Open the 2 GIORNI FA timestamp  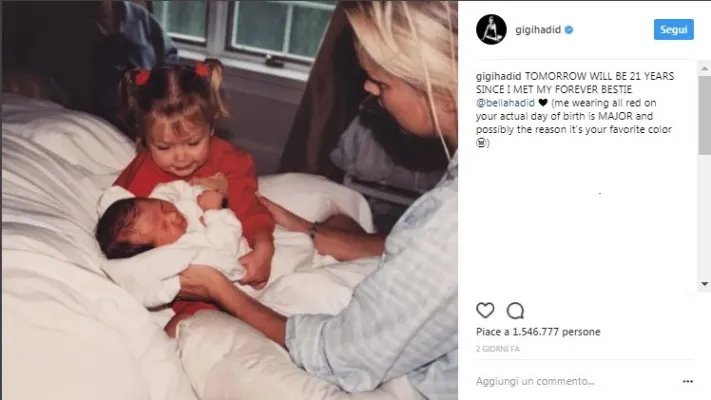click(x=497, y=349)
